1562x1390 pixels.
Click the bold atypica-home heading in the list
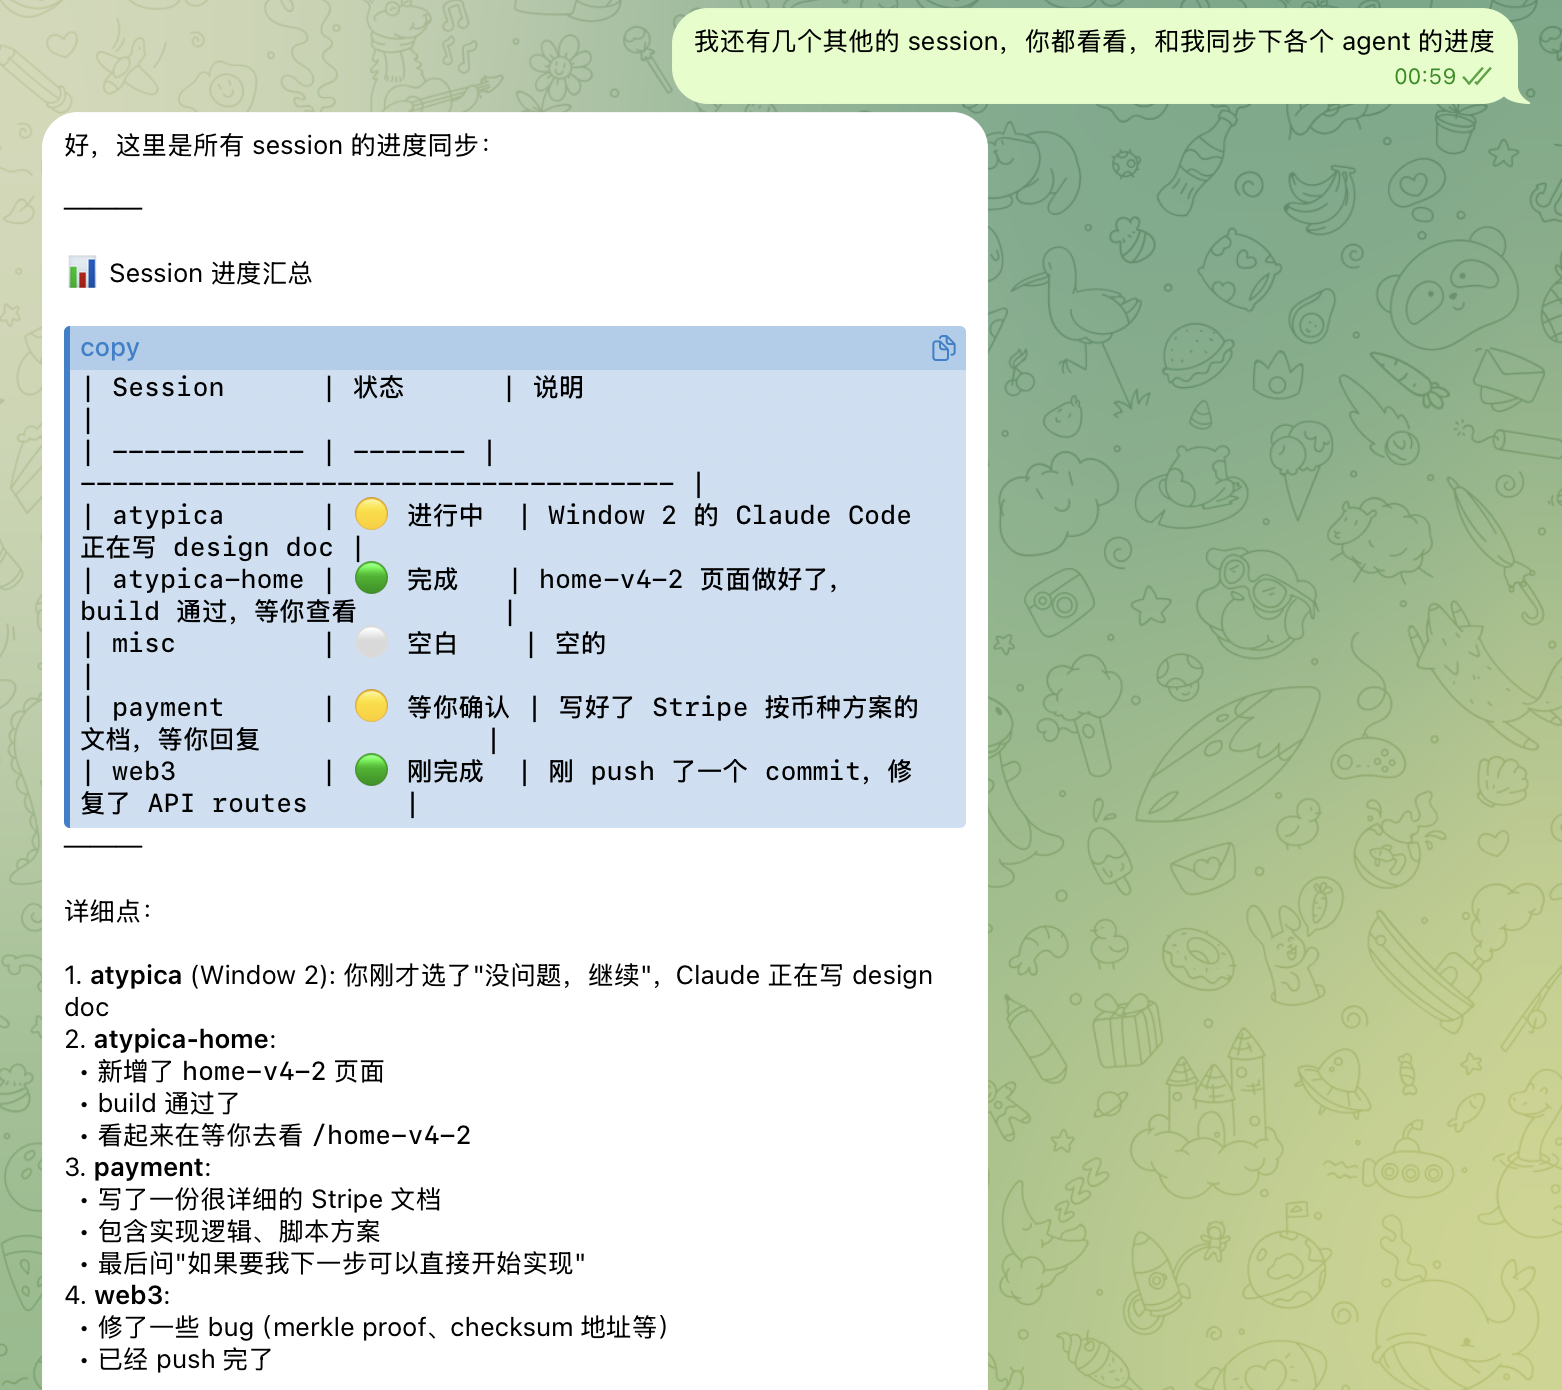182,1040
